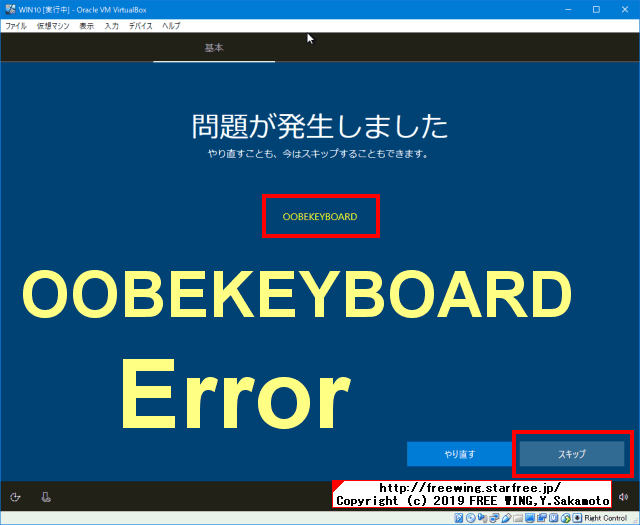Open the ヘルプ menu
This screenshot has height=525, width=640.
171,26
